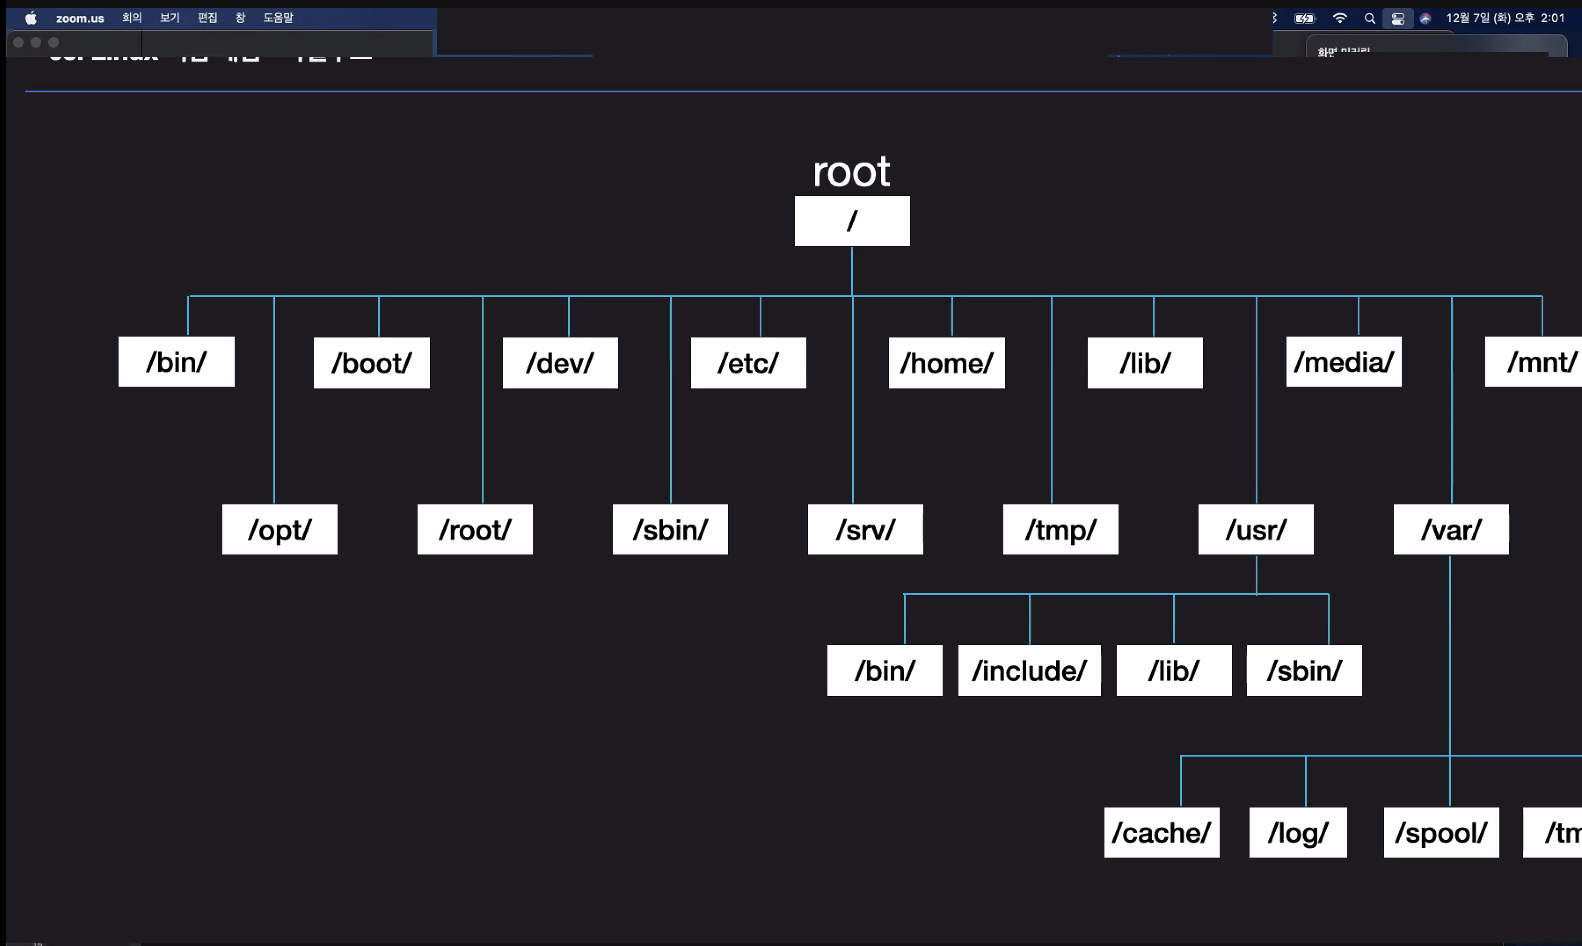The width and height of the screenshot is (1582, 946).
Task: Click the /usr/ directory box
Action: 1256,530
